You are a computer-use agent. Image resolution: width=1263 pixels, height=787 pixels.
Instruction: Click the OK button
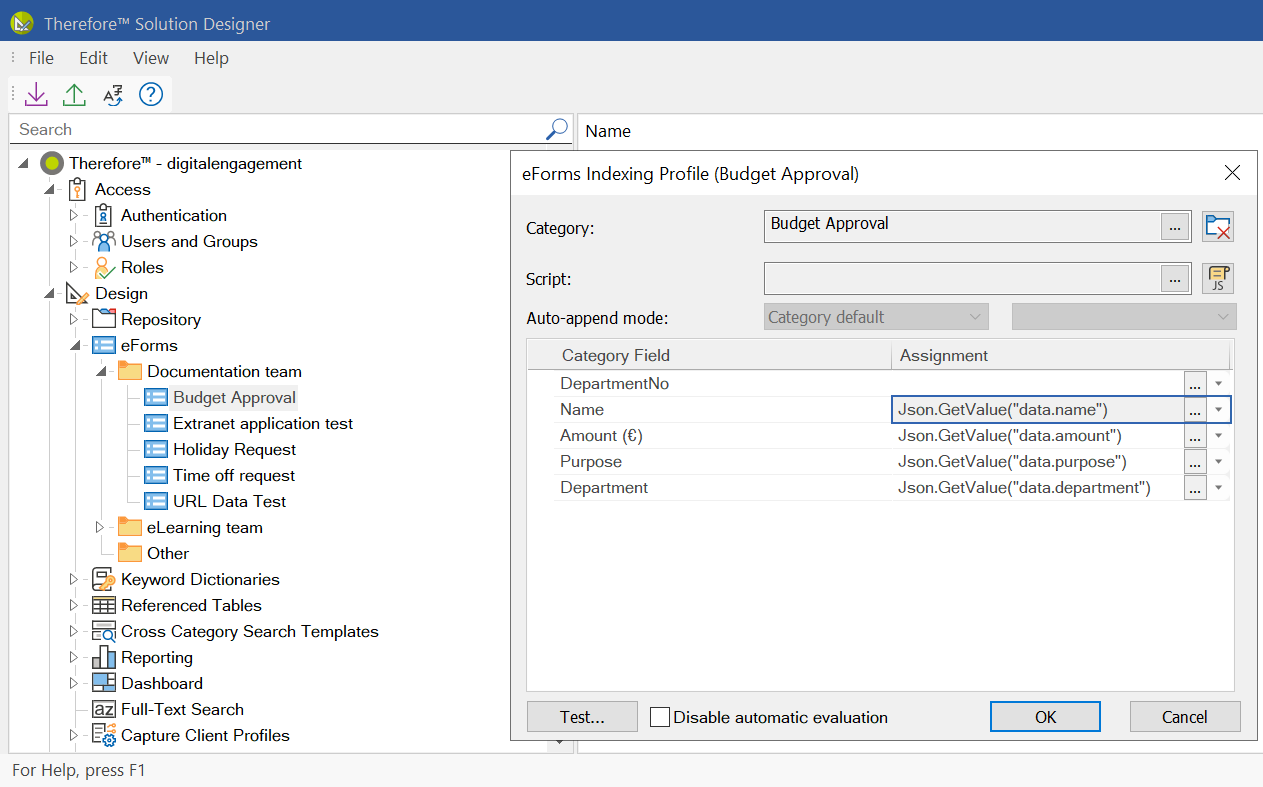click(x=1045, y=717)
